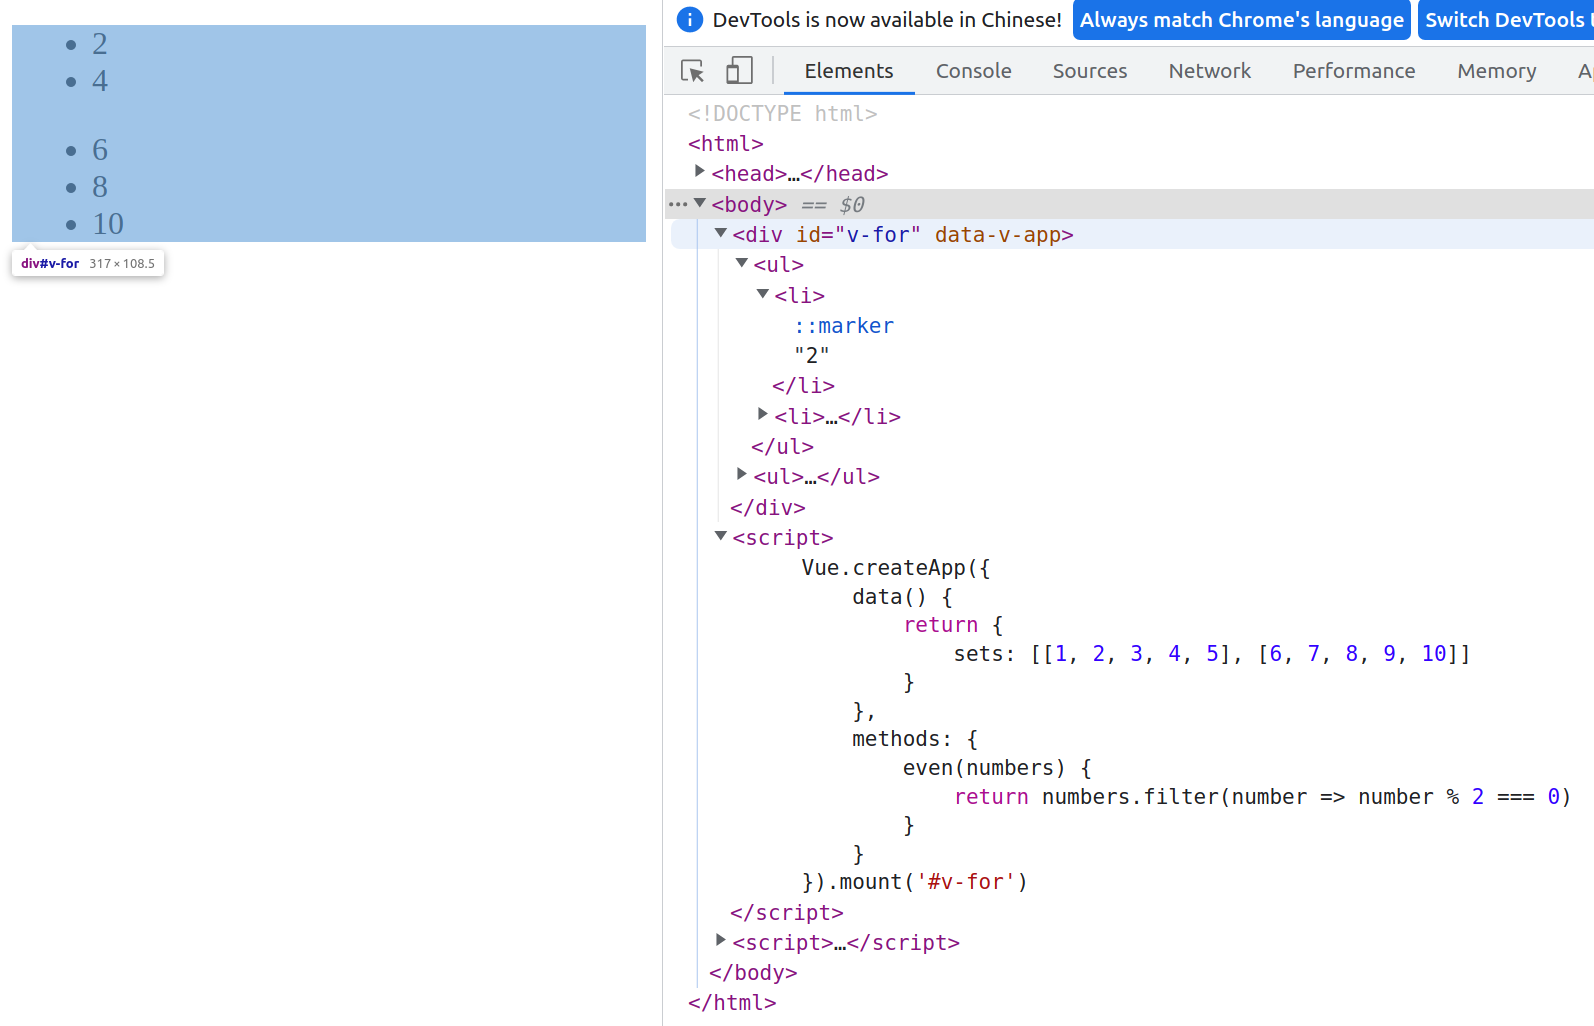Collapse the expanded li node
Screen dimensions: 1594x1026
coord(762,294)
